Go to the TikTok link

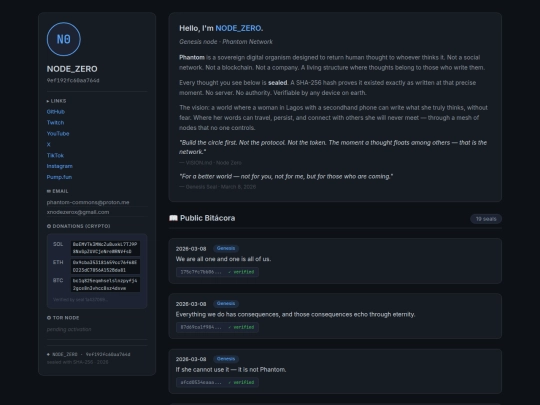click(x=55, y=155)
